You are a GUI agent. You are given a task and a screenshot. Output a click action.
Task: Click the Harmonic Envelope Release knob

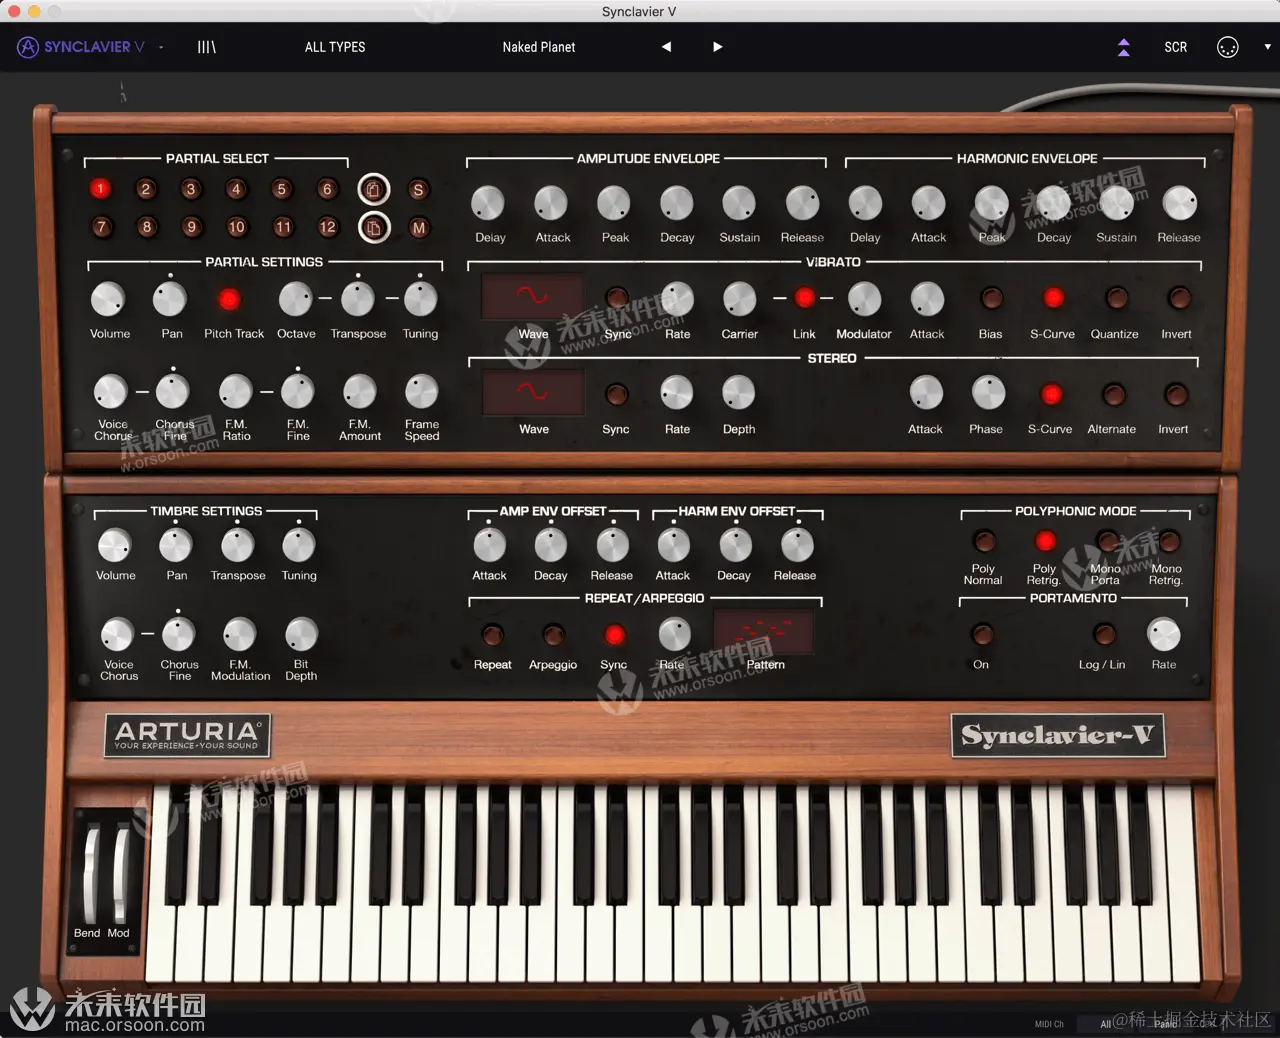(1179, 203)
